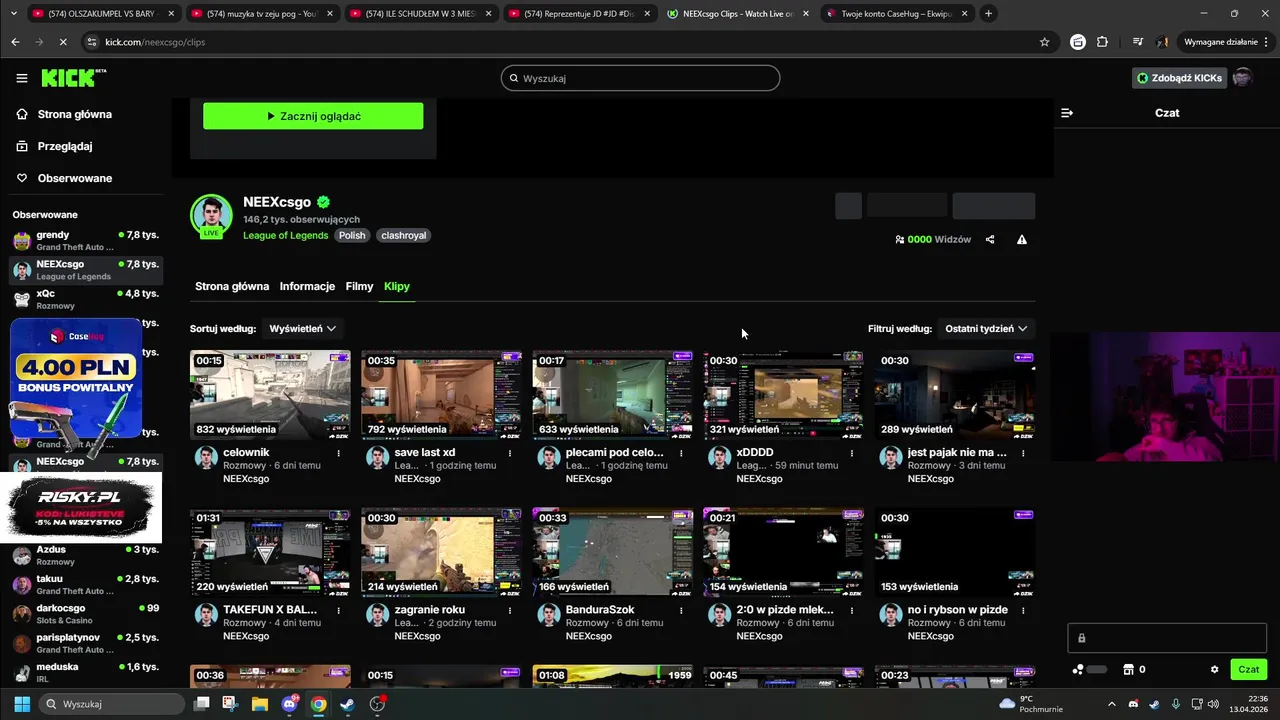
Task: Open 'League of Legends' category link
Action: [285, 235]
